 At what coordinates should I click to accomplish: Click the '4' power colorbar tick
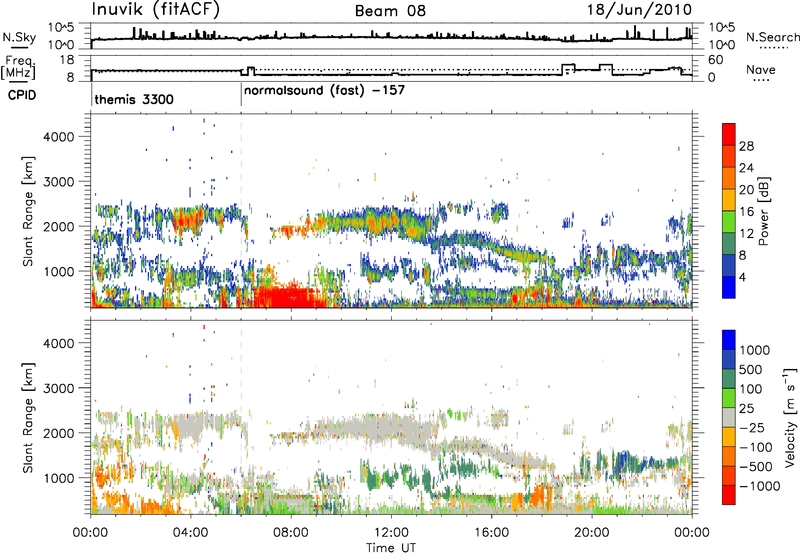[x=742, y=277]
